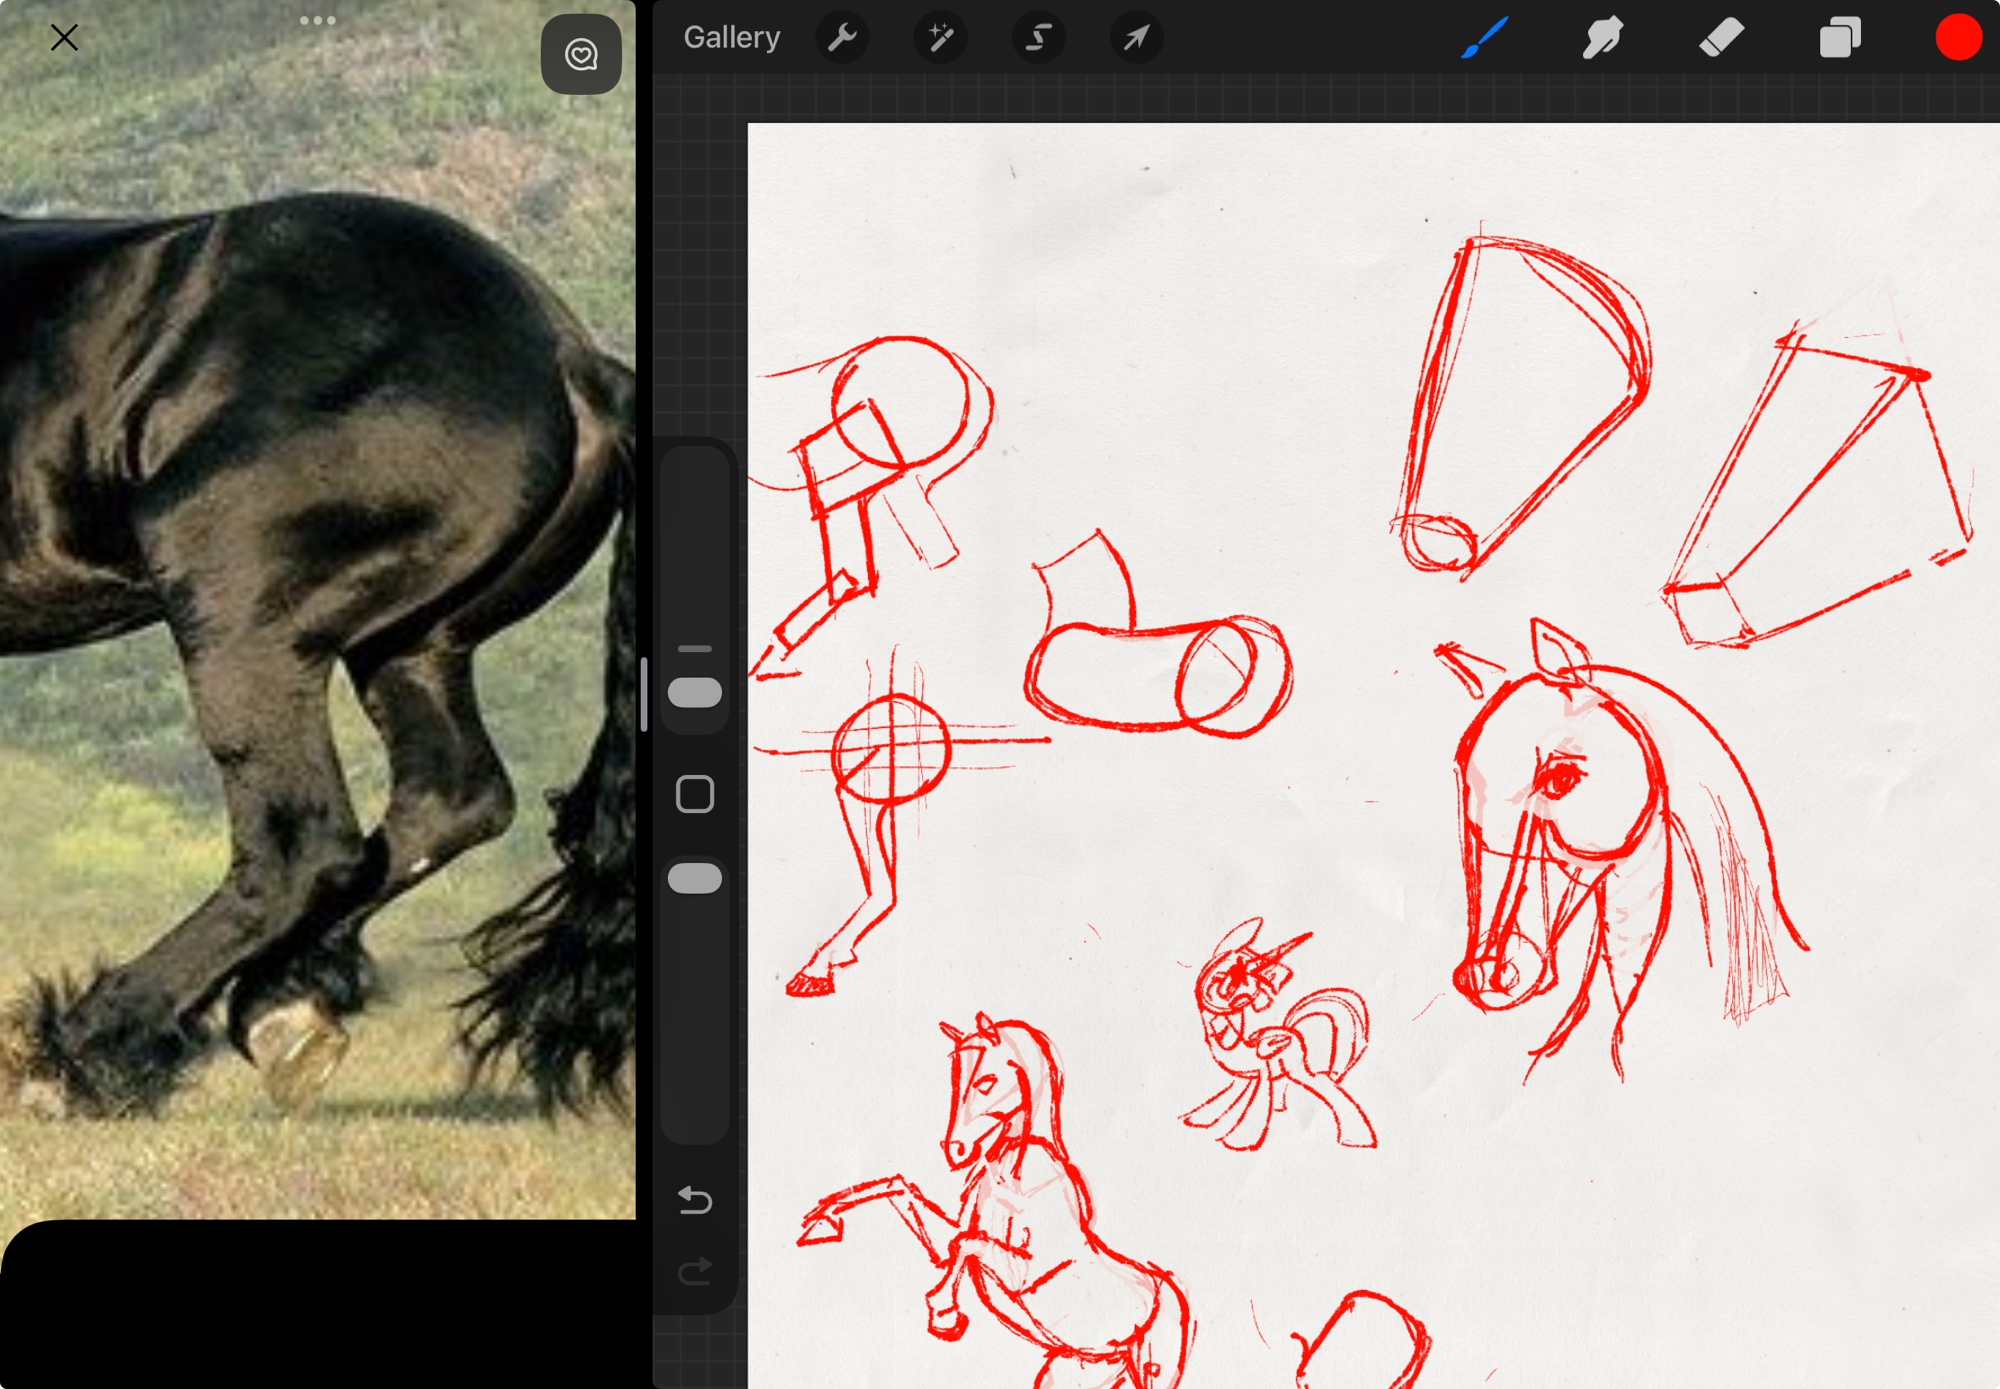Activate the Selection tool
Viewport: 2000px width, 1389px height.
coord(1038,38)
